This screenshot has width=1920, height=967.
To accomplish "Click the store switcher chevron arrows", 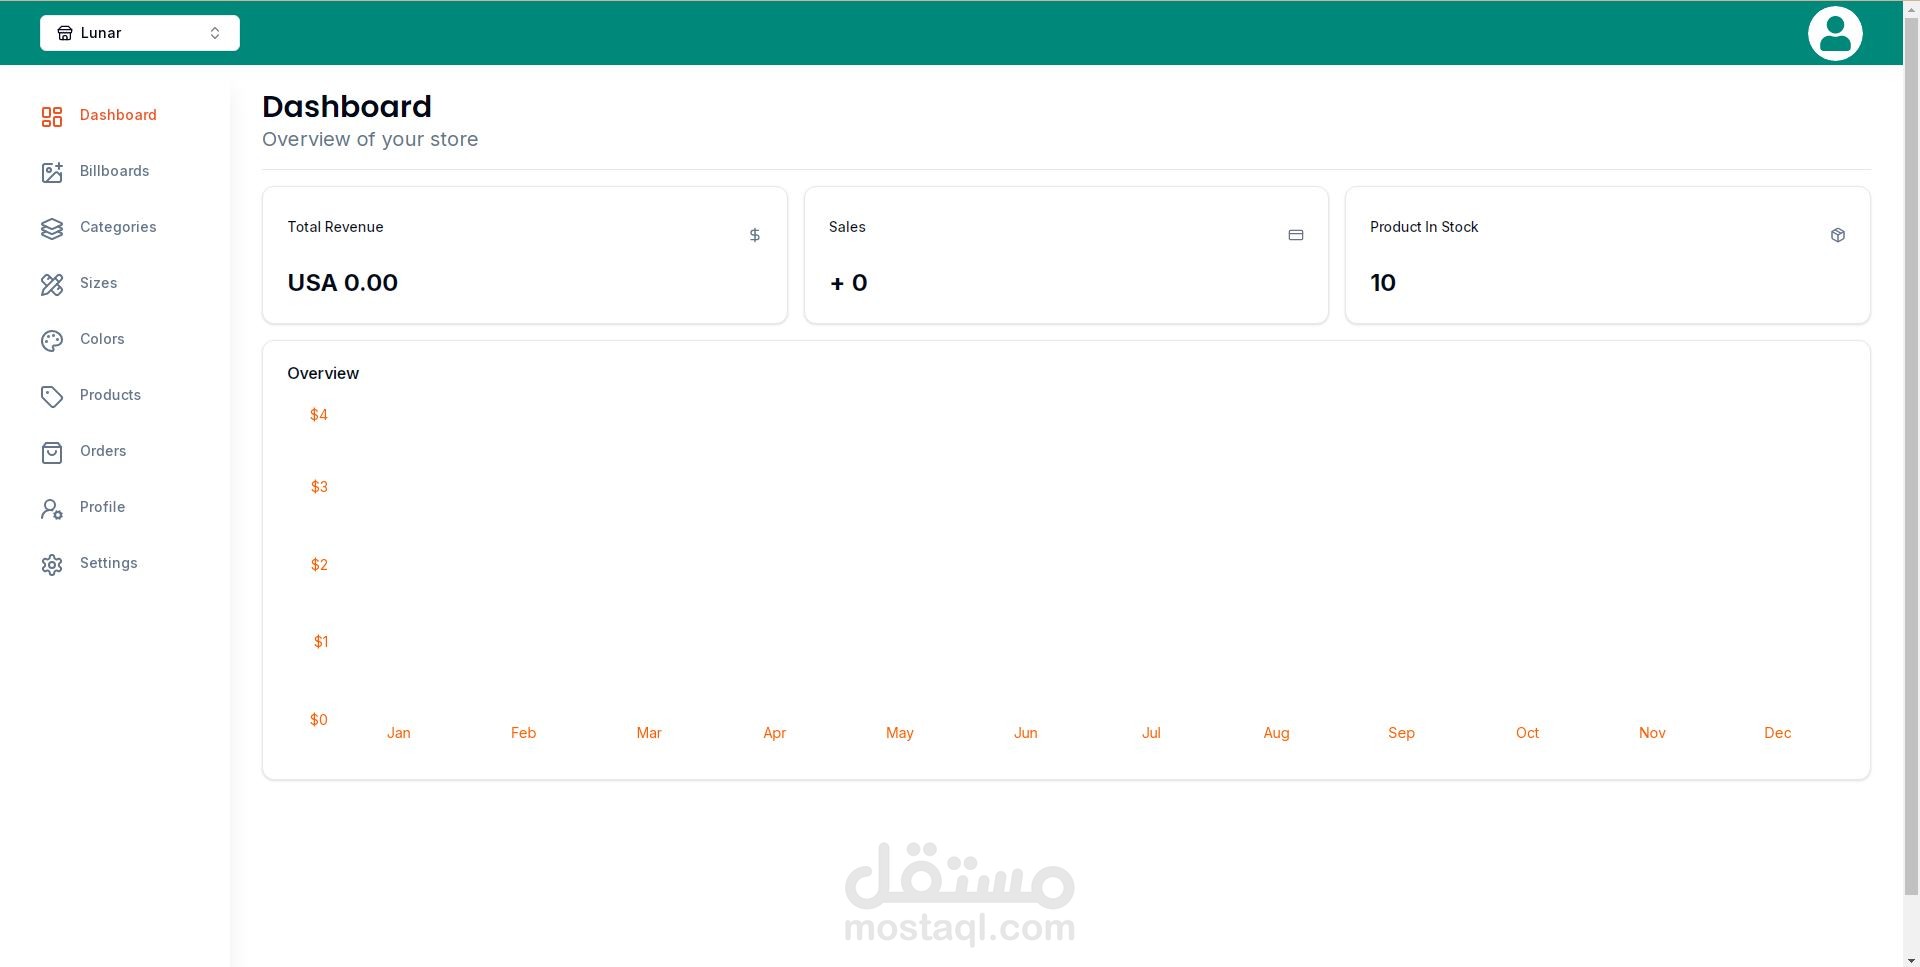I will click(x=215, y=32).
